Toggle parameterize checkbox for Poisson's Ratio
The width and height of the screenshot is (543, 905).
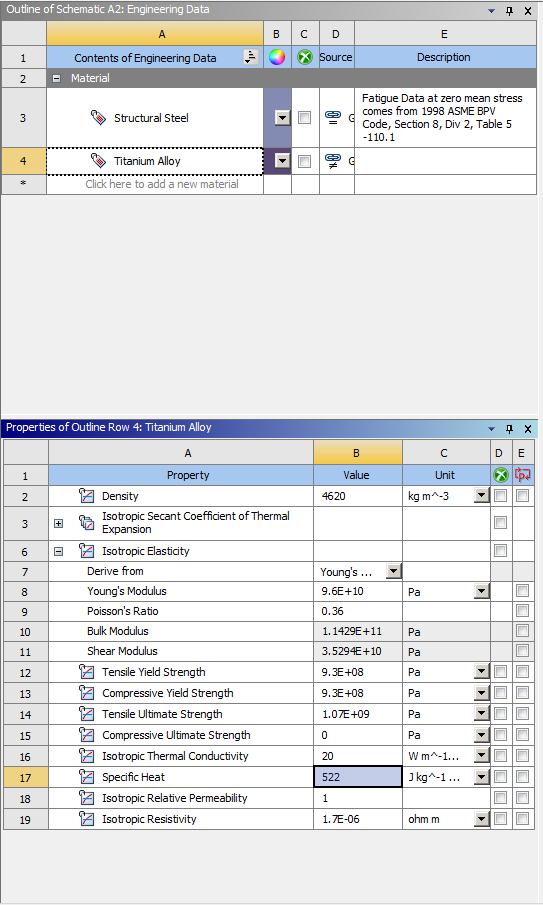pos(523,610)
